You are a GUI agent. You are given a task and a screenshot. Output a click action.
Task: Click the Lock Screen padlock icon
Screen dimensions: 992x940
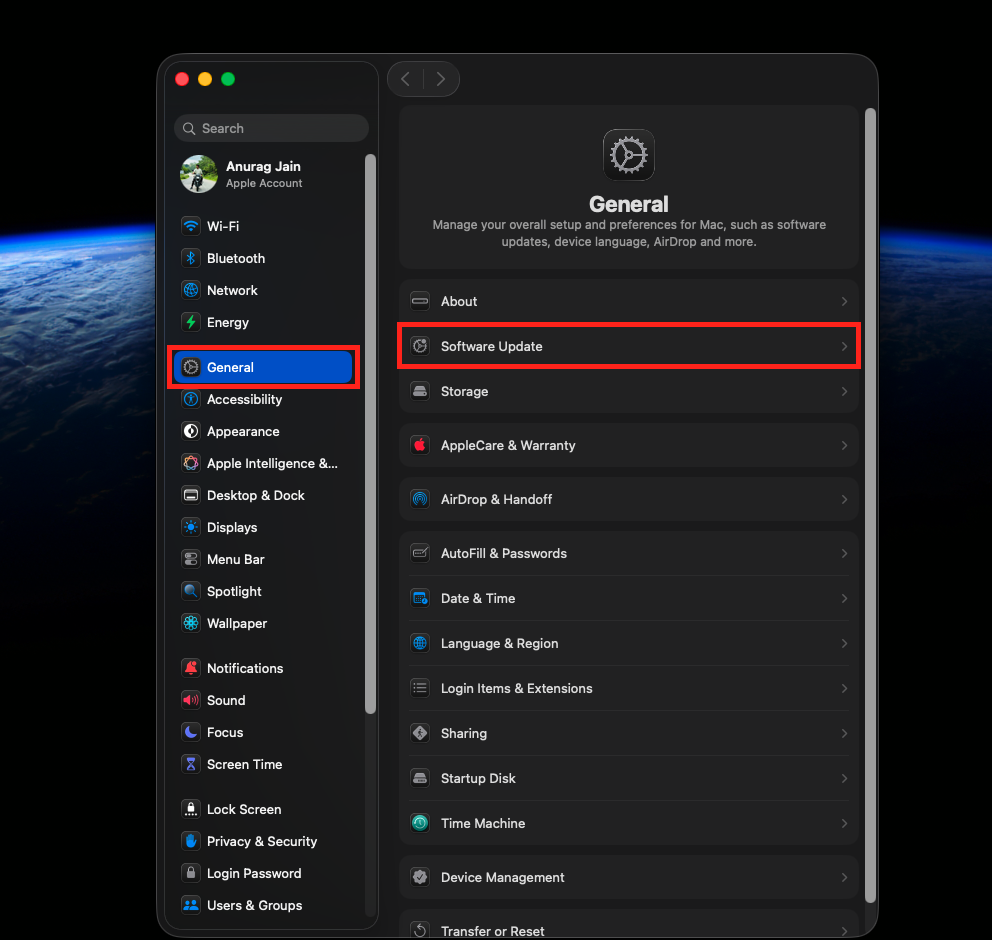[190, 809]
